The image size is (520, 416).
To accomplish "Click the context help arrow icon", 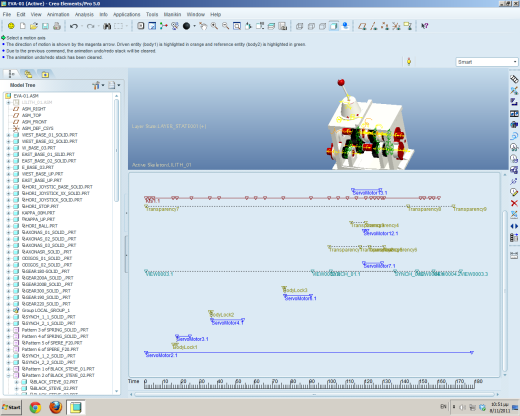I will 424,26.
